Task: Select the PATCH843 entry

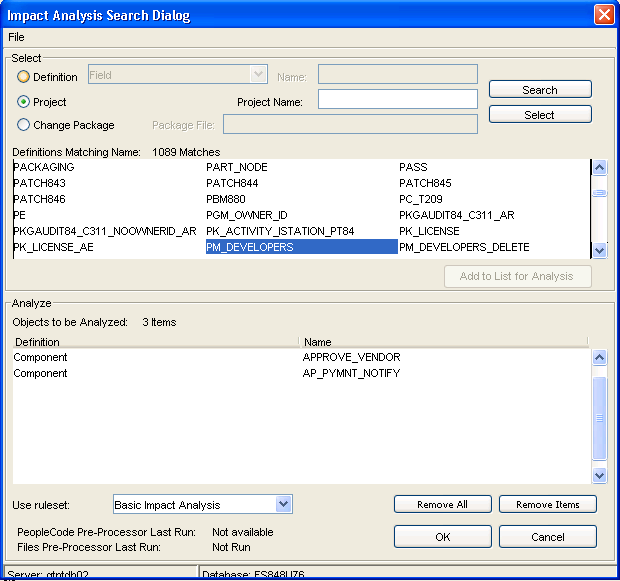Action: coord(40,183)
